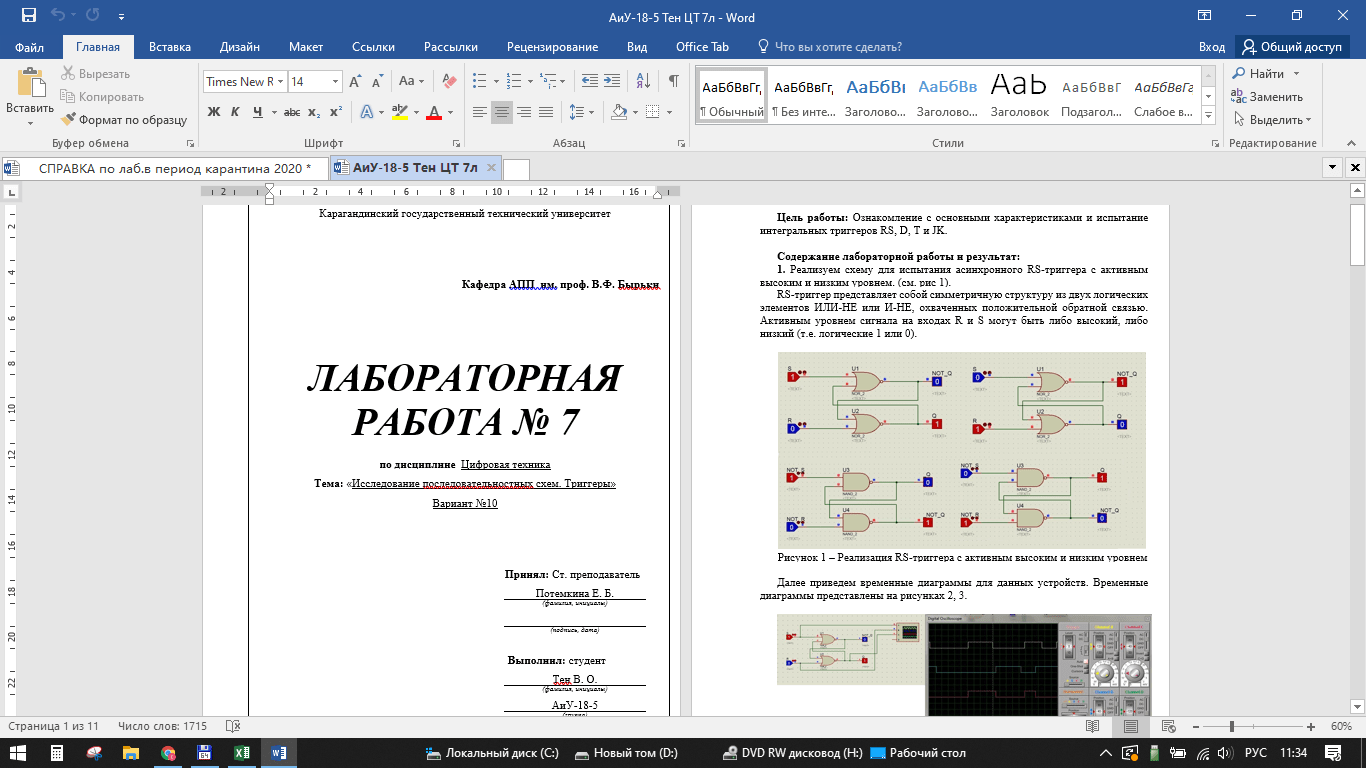Click the Clear Formatting eraser icon
Screen dimensions: 1366x768
pyautogui.click(x=448, y=82)
